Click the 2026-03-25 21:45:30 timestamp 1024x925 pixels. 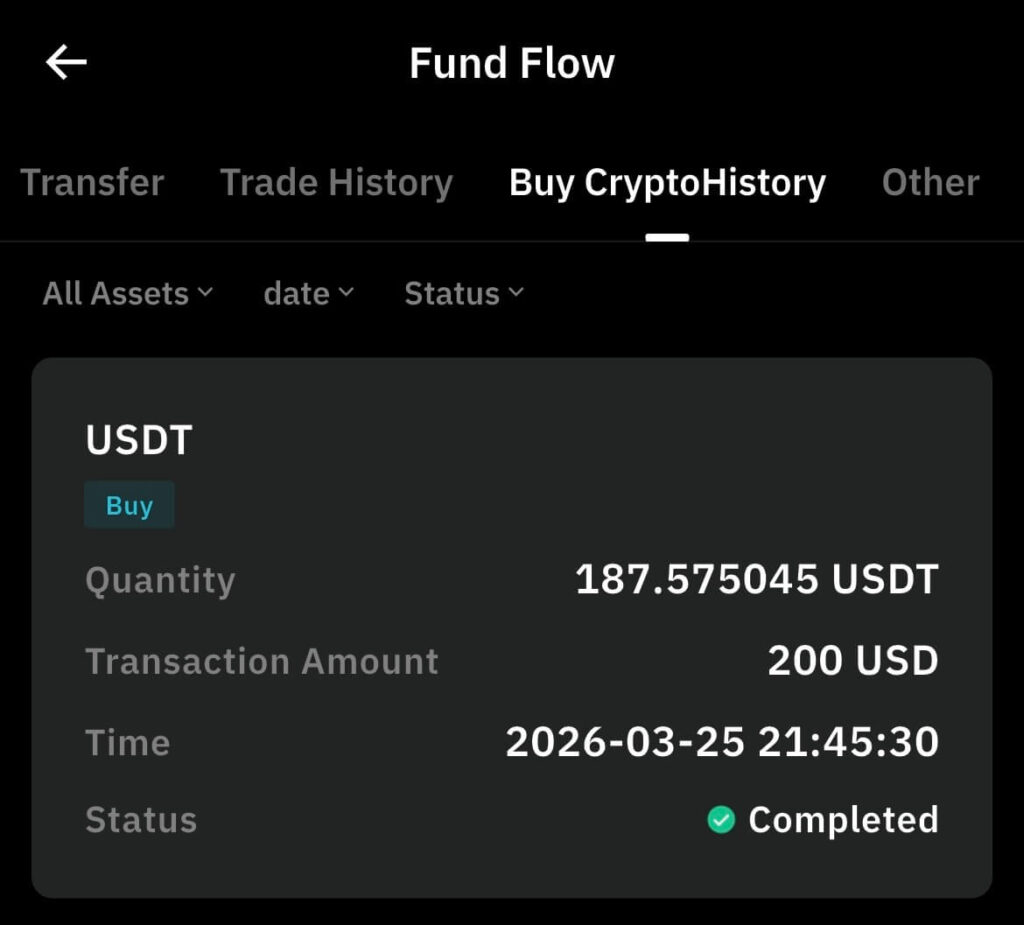(x=721, y=742)
